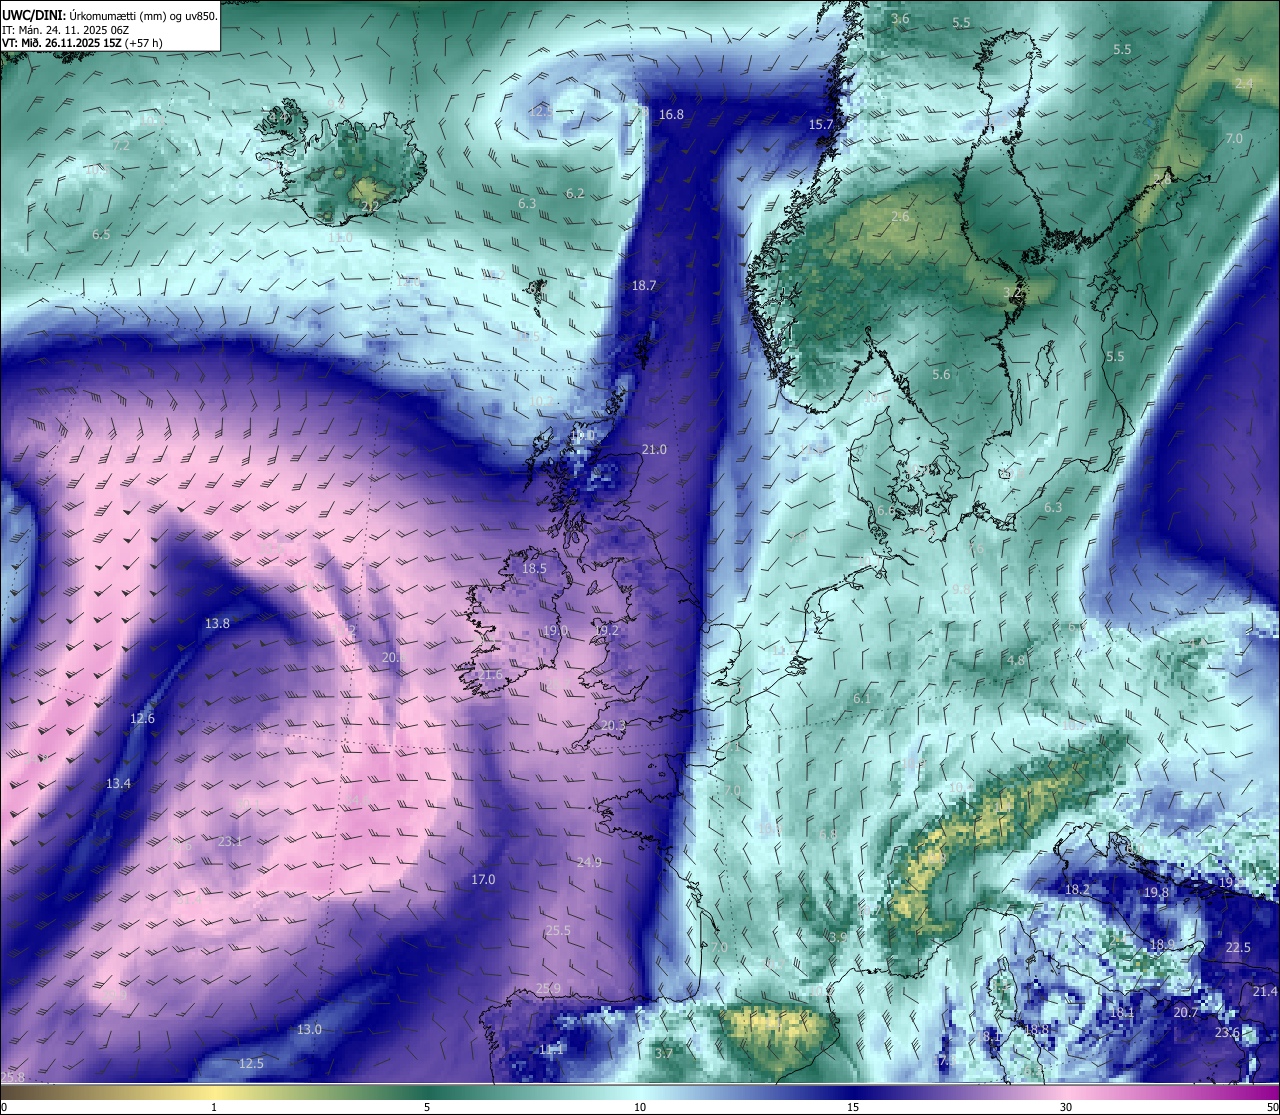Viewport: 1280px width, 1115px height.
Task: Click the 22.5 value at the right edge
Action: pos(1238,948)
